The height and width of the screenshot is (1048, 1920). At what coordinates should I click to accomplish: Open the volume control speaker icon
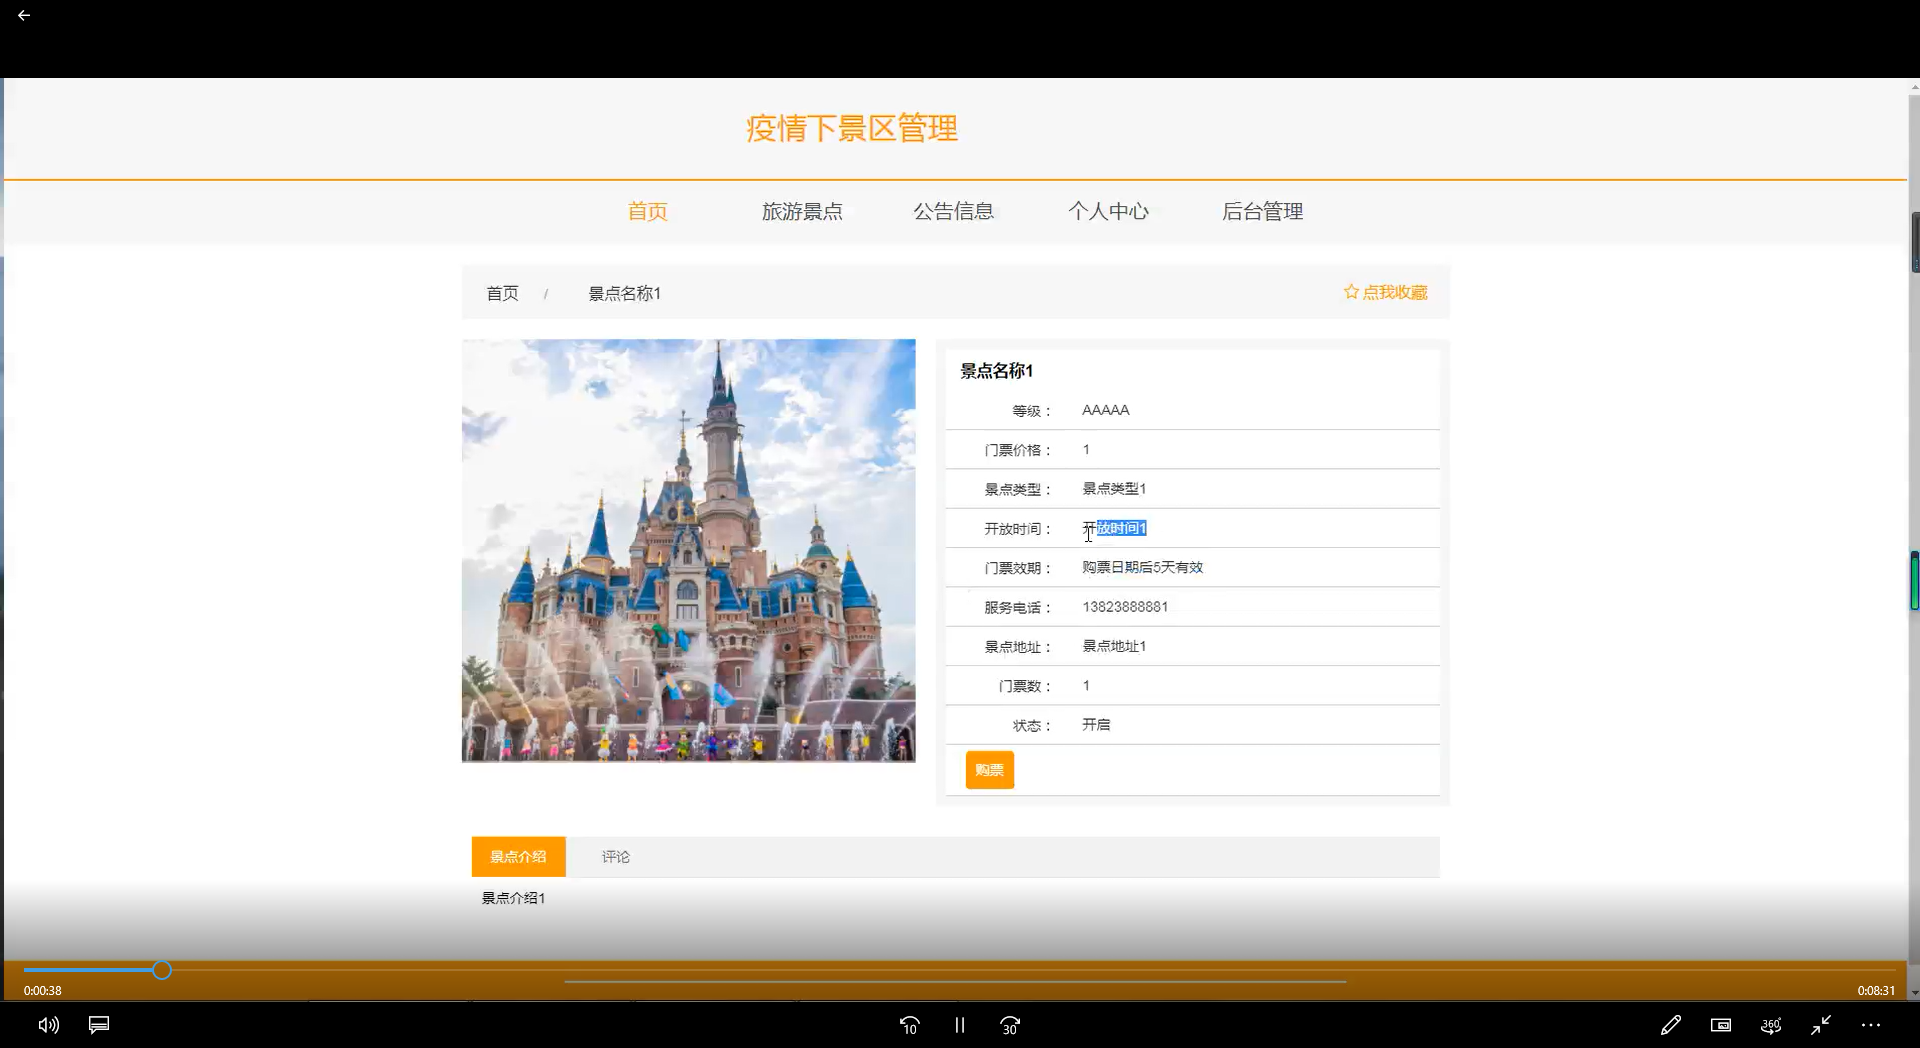tap(48, 1025)
